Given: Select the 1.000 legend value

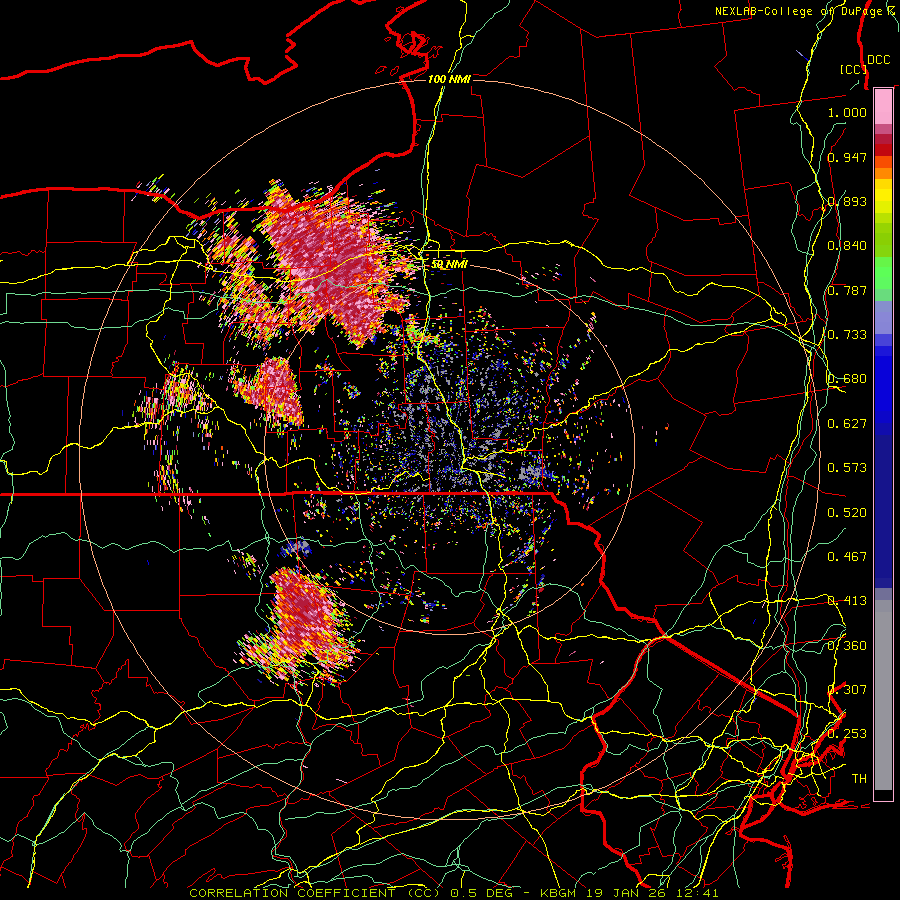Looking at the screenshot, I should (x=847, y=112).
